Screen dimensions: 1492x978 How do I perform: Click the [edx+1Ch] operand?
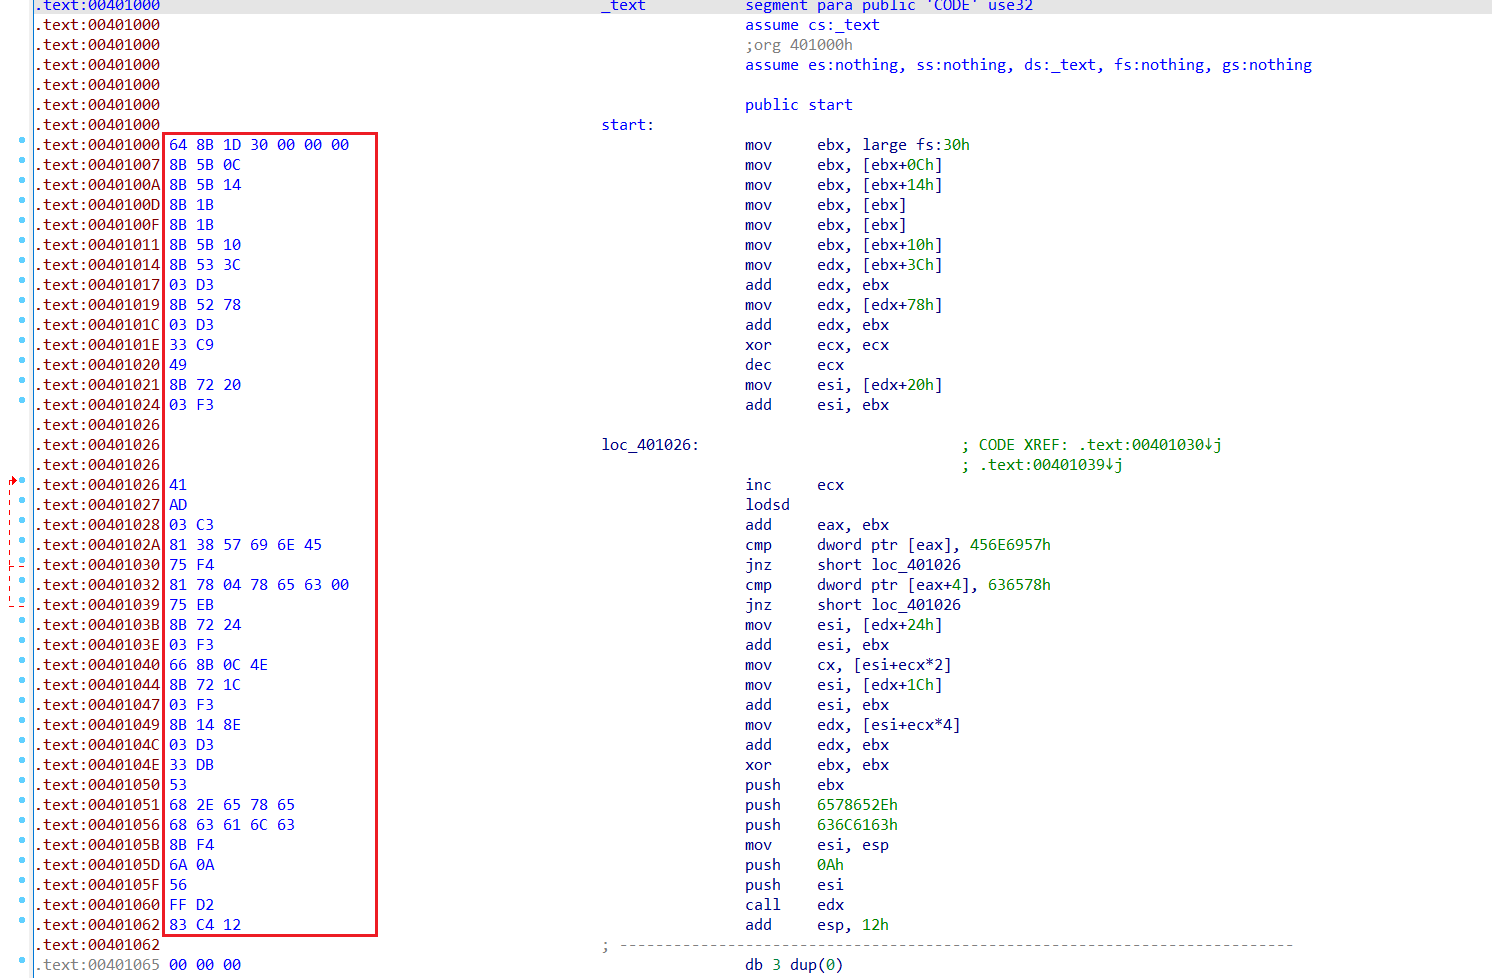(902, 685)
